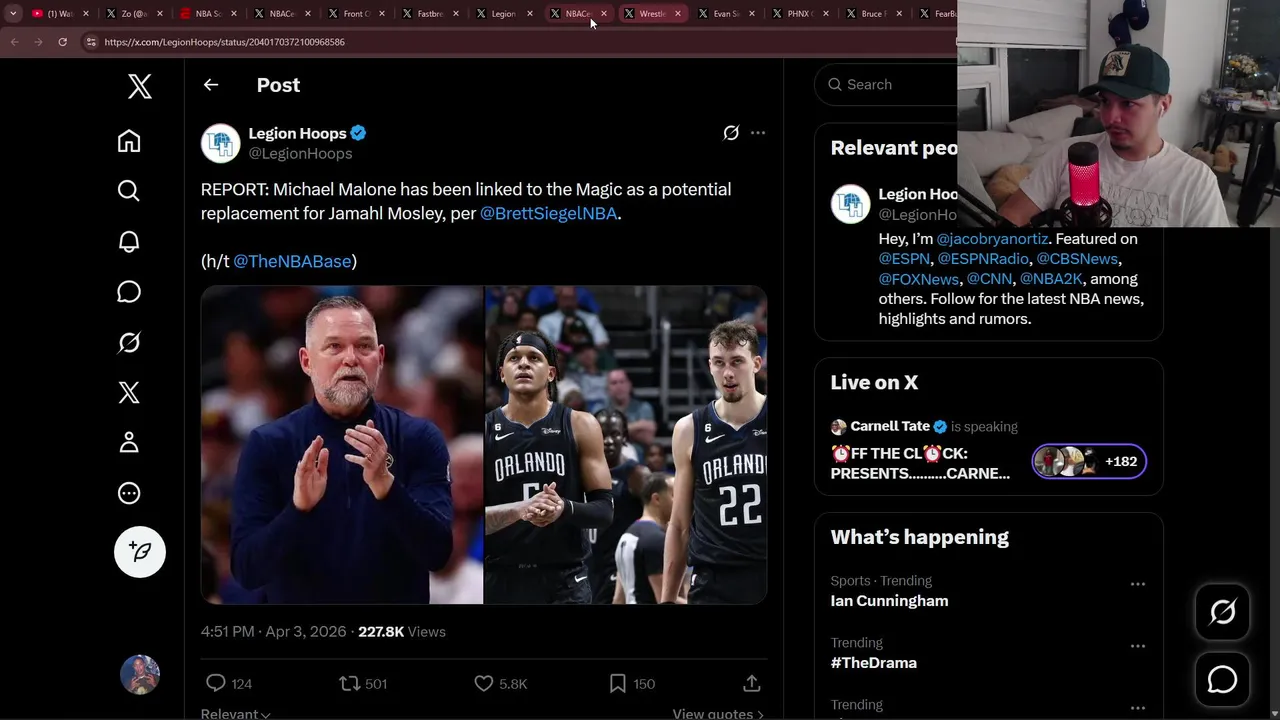Expand the Relevant replies sort dropdown
The height and width of the screenshot is (720, 1280).
click(x=236, y=714)
